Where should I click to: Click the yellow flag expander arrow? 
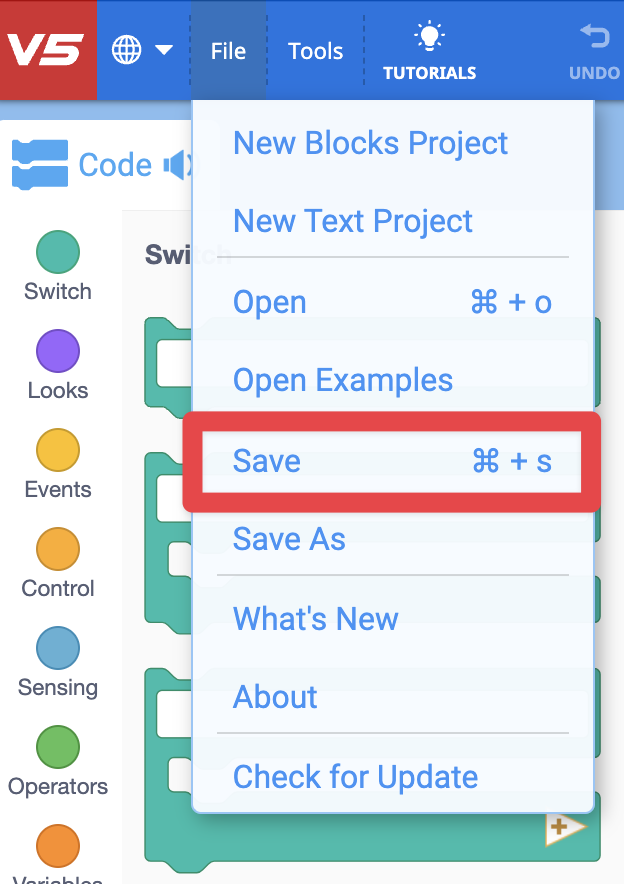point(565,827)
